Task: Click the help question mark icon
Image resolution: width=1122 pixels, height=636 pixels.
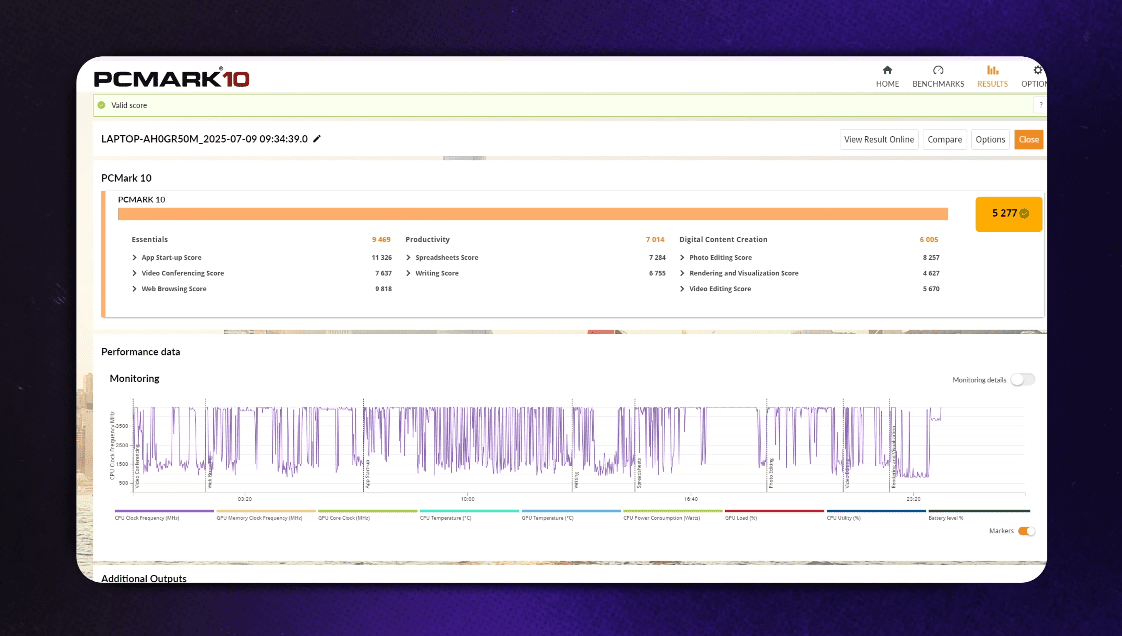Action: [1040, 105]
